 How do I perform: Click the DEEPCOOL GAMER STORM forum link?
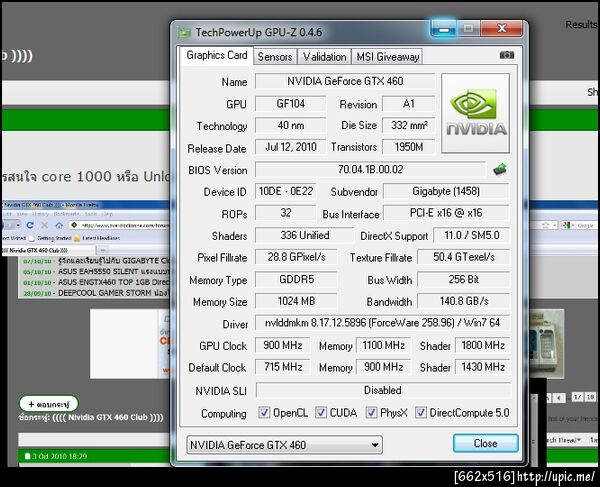coord(113,293)
